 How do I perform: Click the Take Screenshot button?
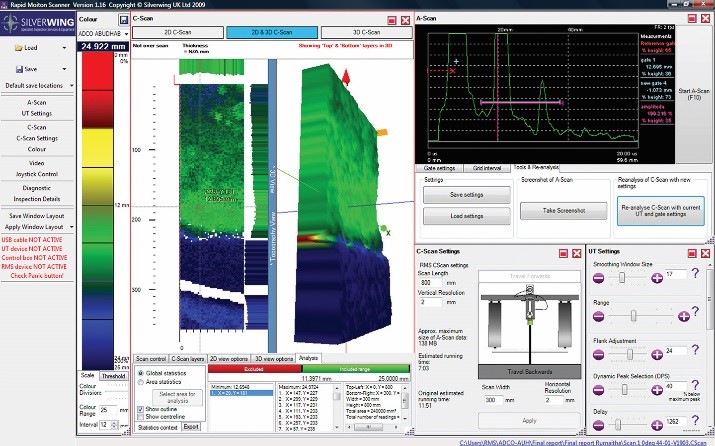pos(563,212)
